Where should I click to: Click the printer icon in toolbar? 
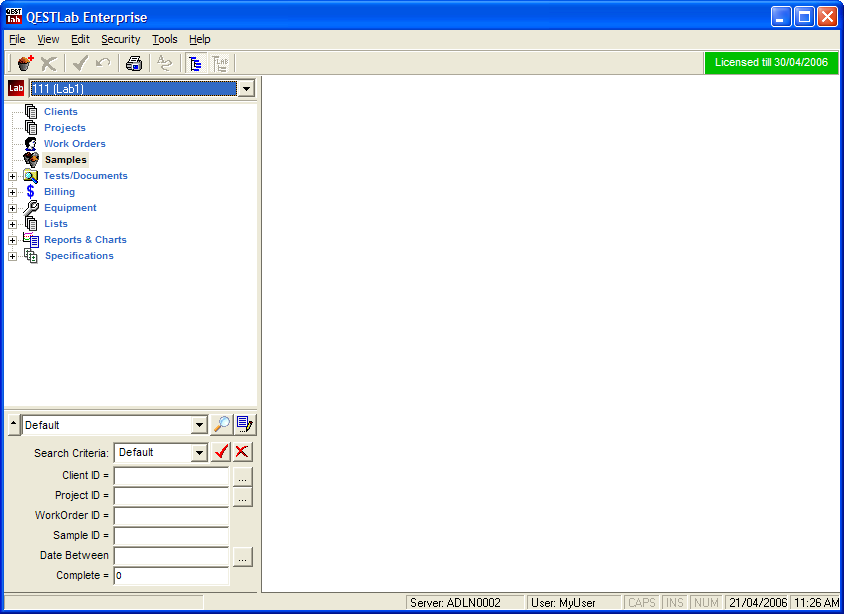pos(134,63)
